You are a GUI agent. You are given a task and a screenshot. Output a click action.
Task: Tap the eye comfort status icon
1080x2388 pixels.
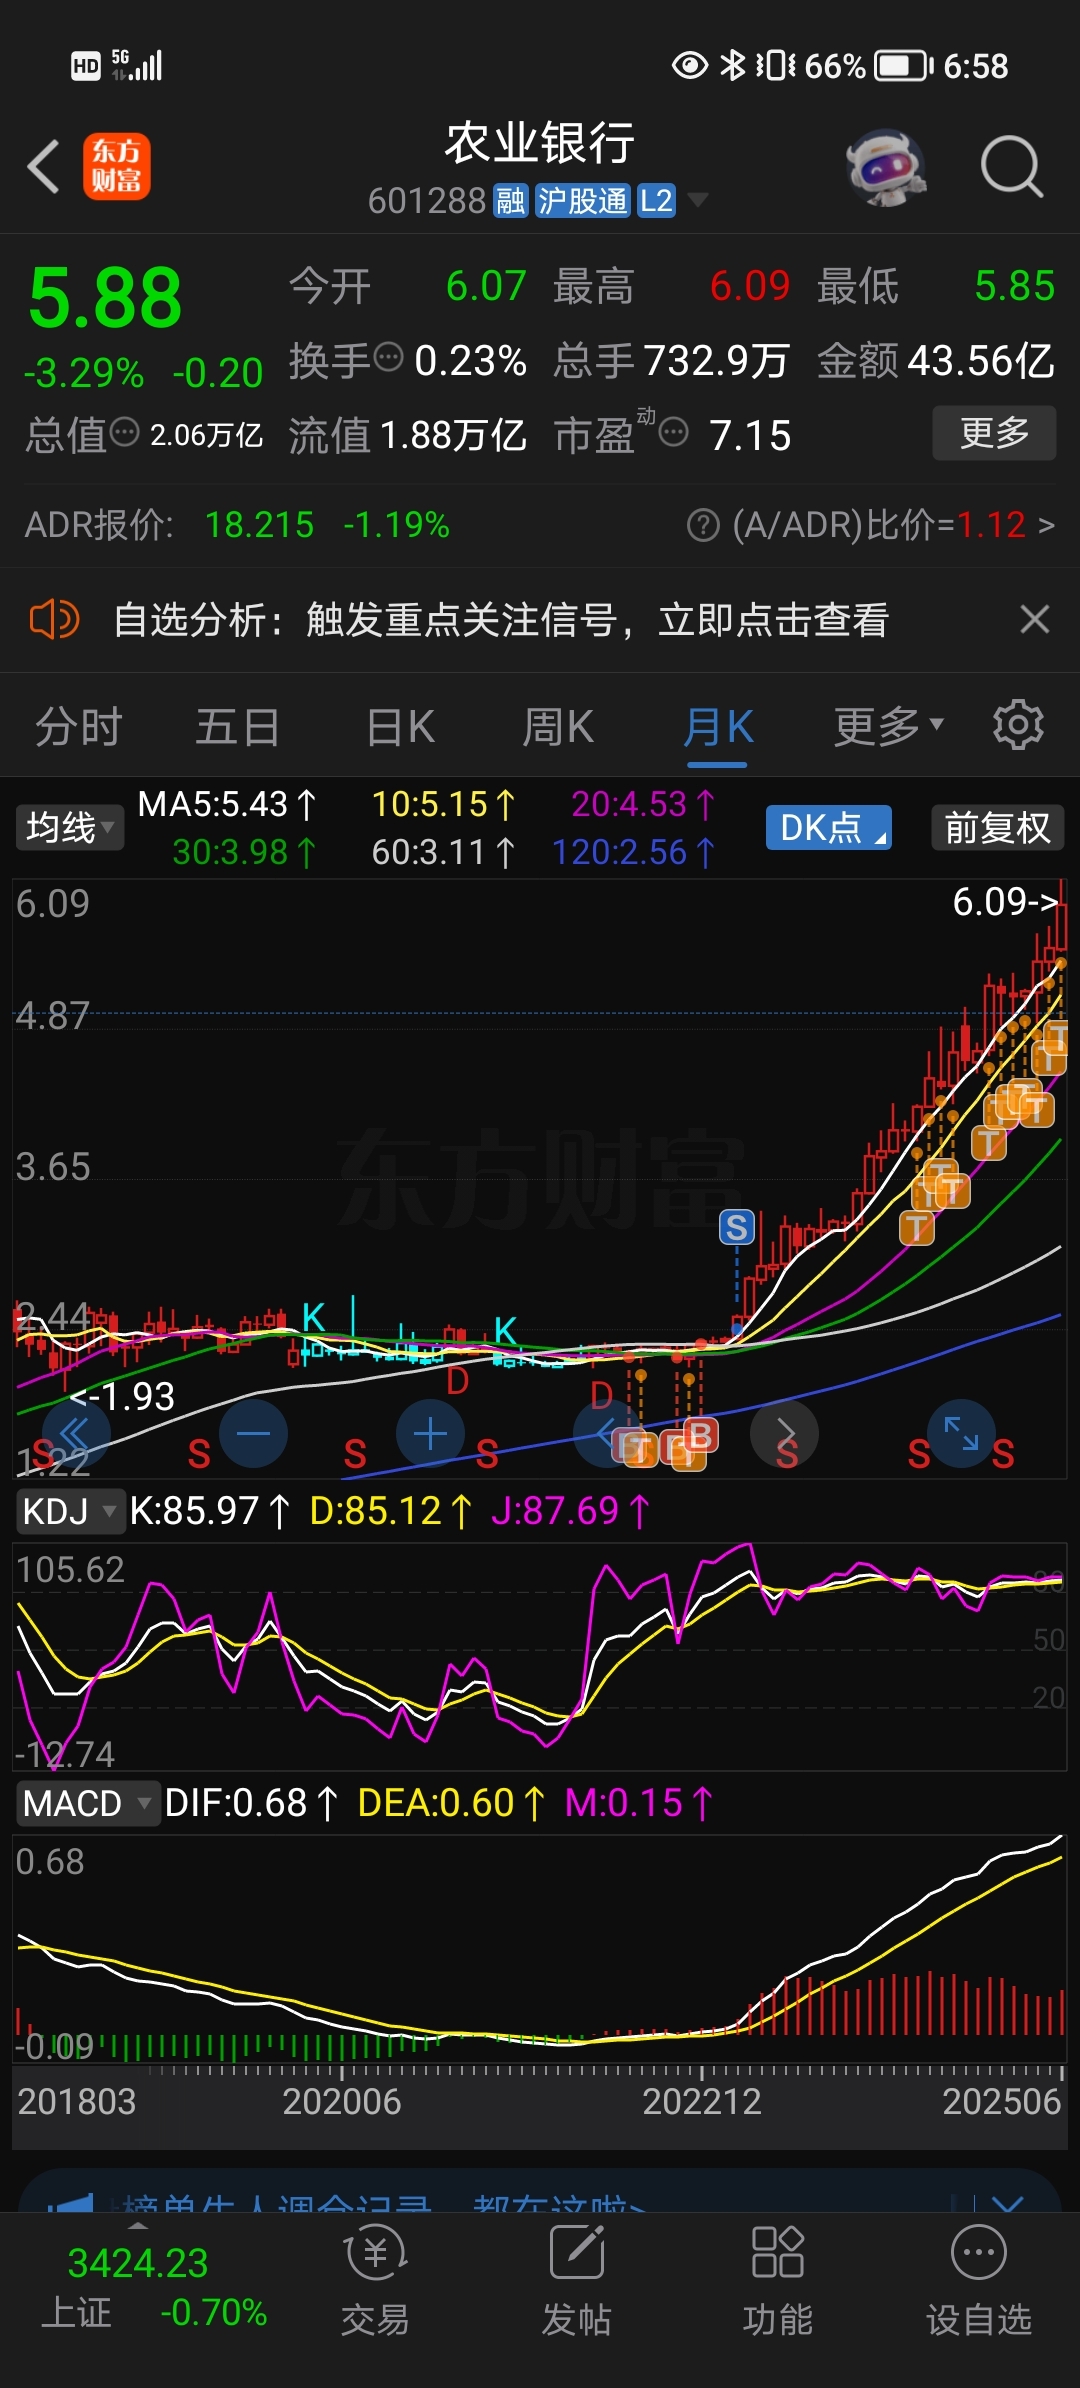690,66
